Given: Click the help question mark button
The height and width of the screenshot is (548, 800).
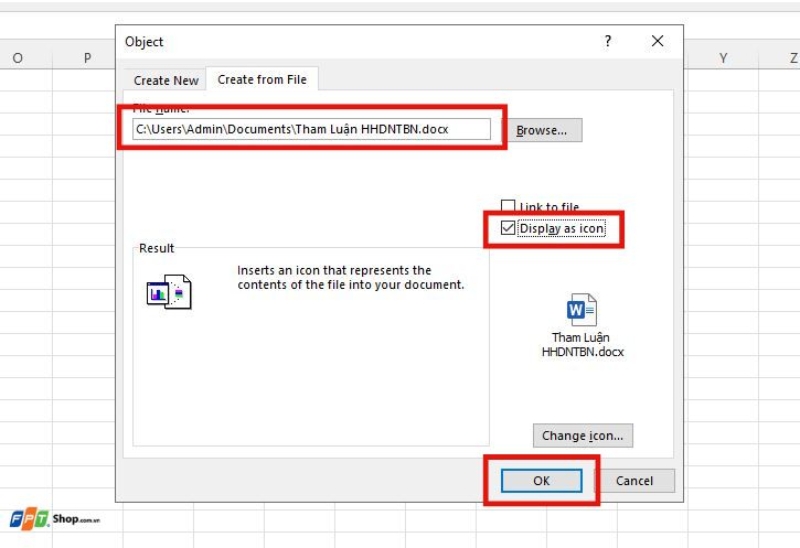Looking at the screenshot, I should tap(608, 41).
